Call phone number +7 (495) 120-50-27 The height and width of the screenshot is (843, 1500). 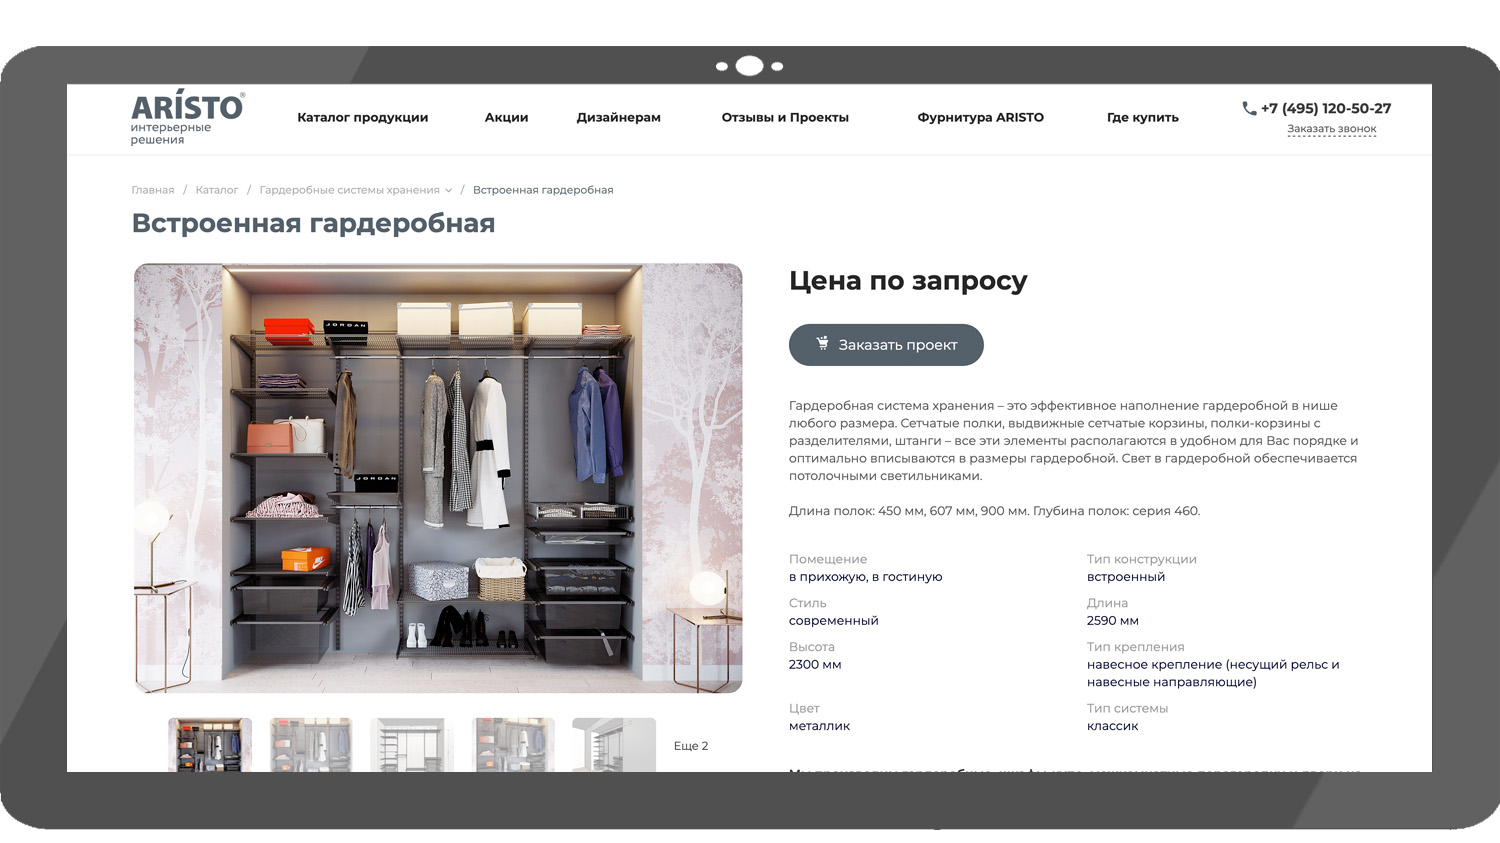point(1325,108)
